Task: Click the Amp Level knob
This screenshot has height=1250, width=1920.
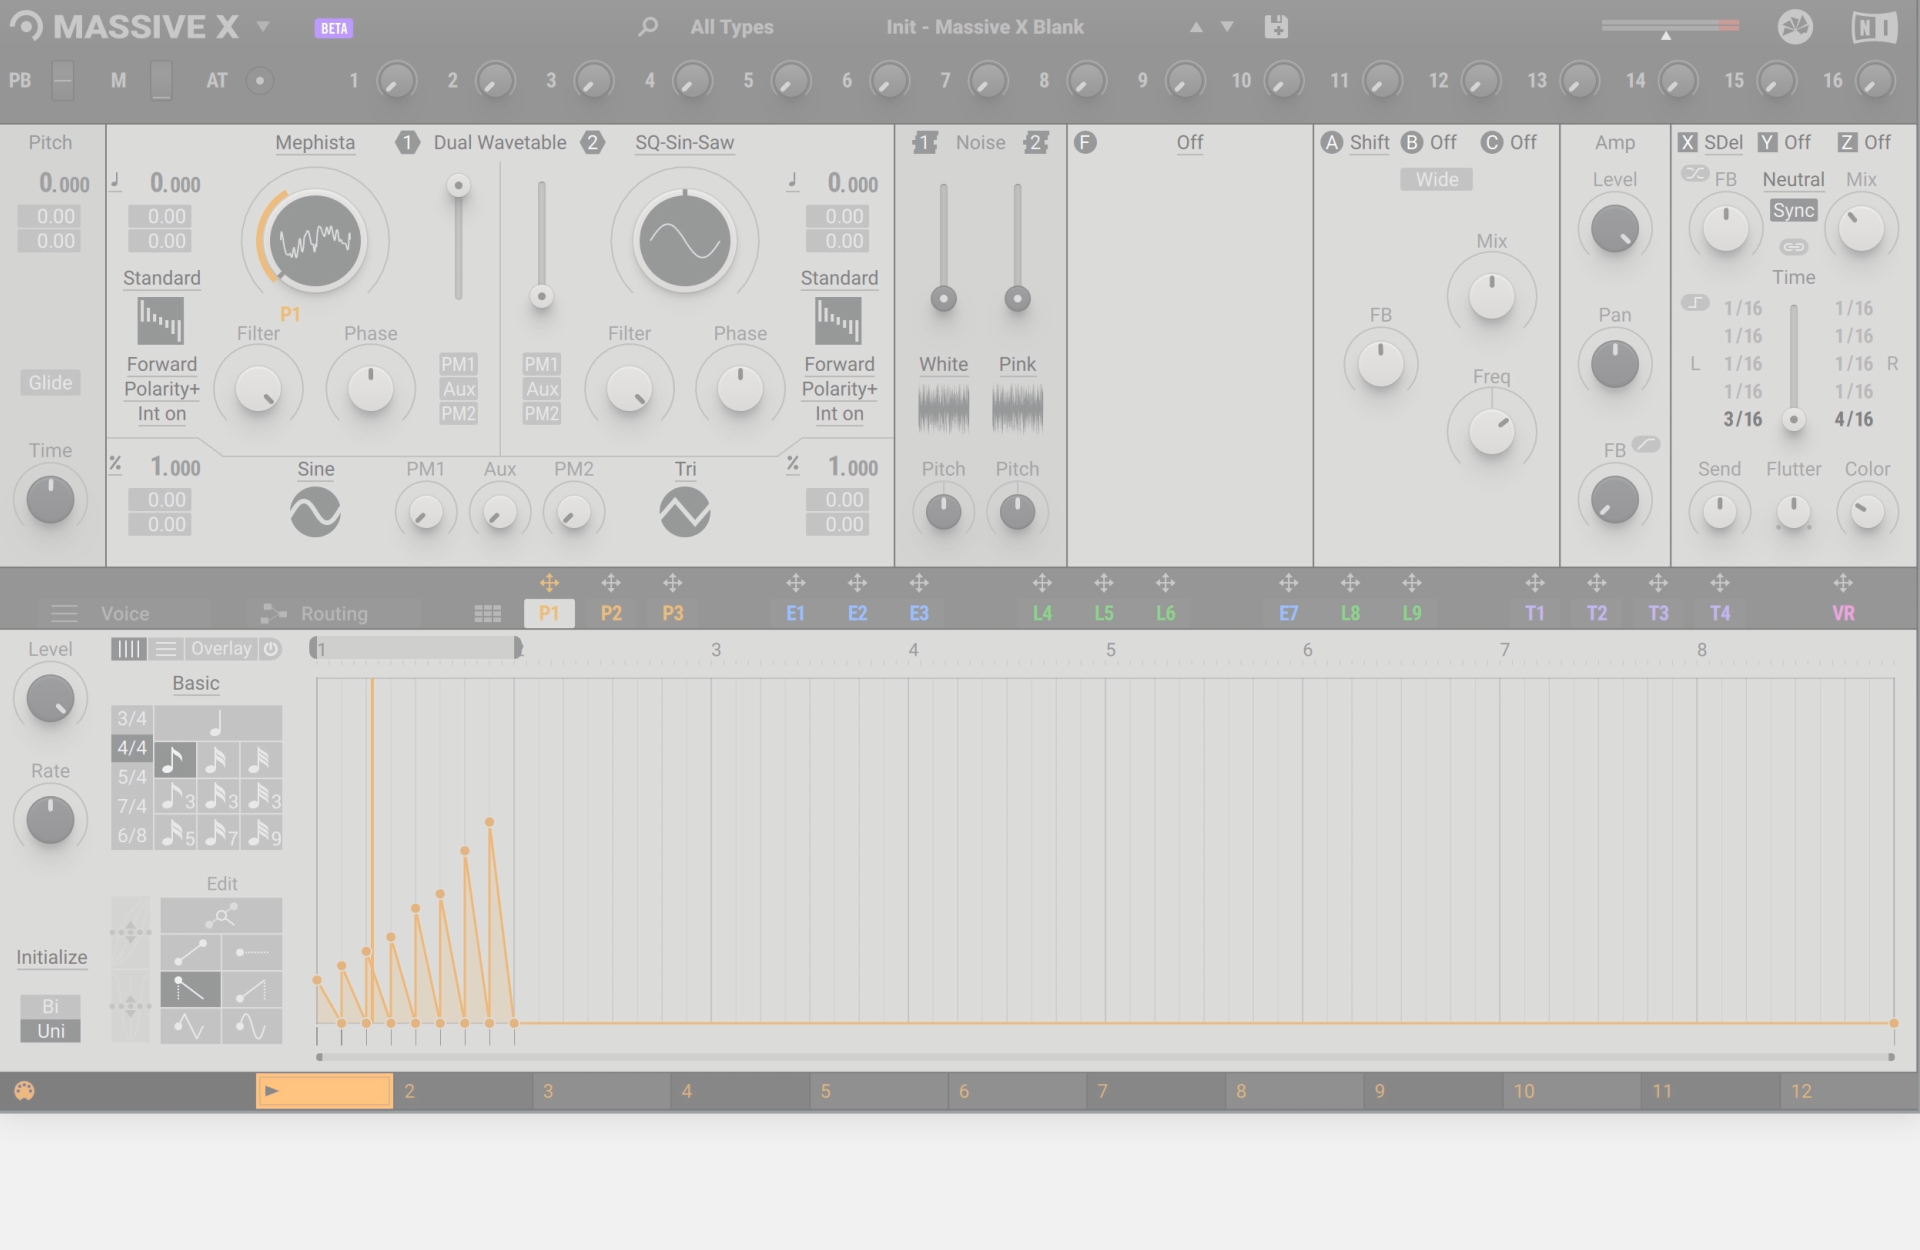Action: [1614, 229]
